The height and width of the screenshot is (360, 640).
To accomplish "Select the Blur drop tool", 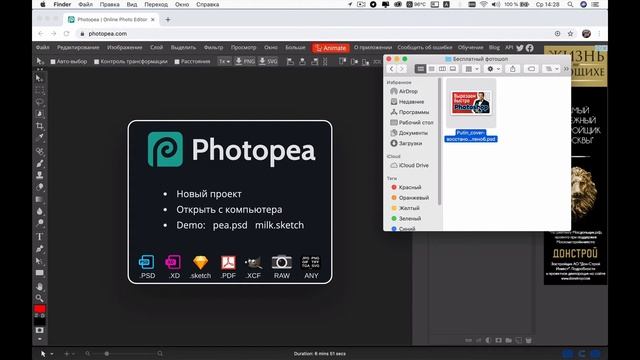I will coord(39,211).
